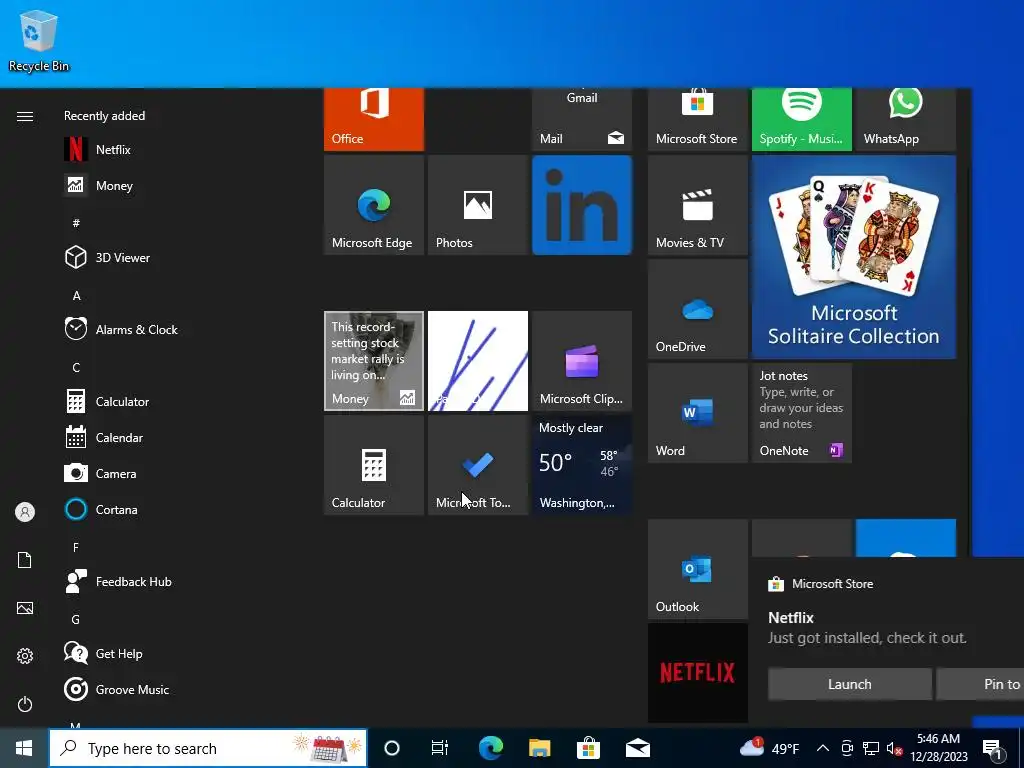Open the user account icon in Start sidebar

click(25, 512)
